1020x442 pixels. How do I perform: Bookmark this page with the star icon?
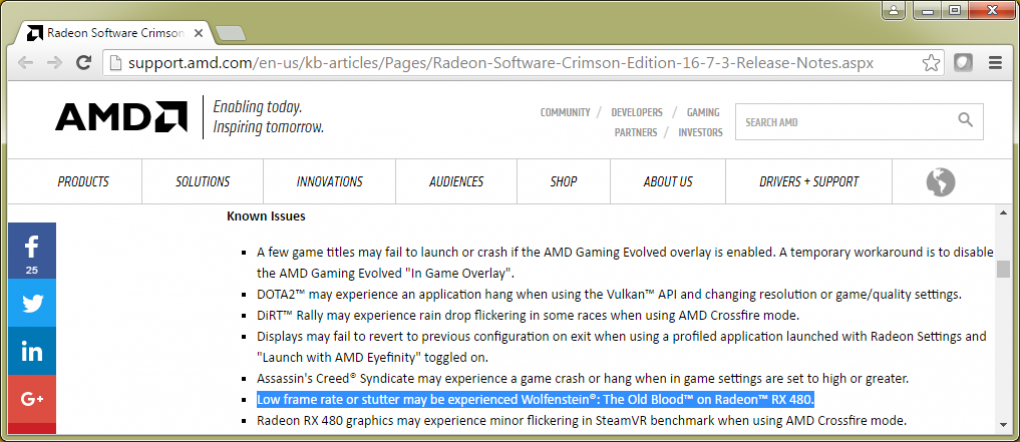(931, 63)
